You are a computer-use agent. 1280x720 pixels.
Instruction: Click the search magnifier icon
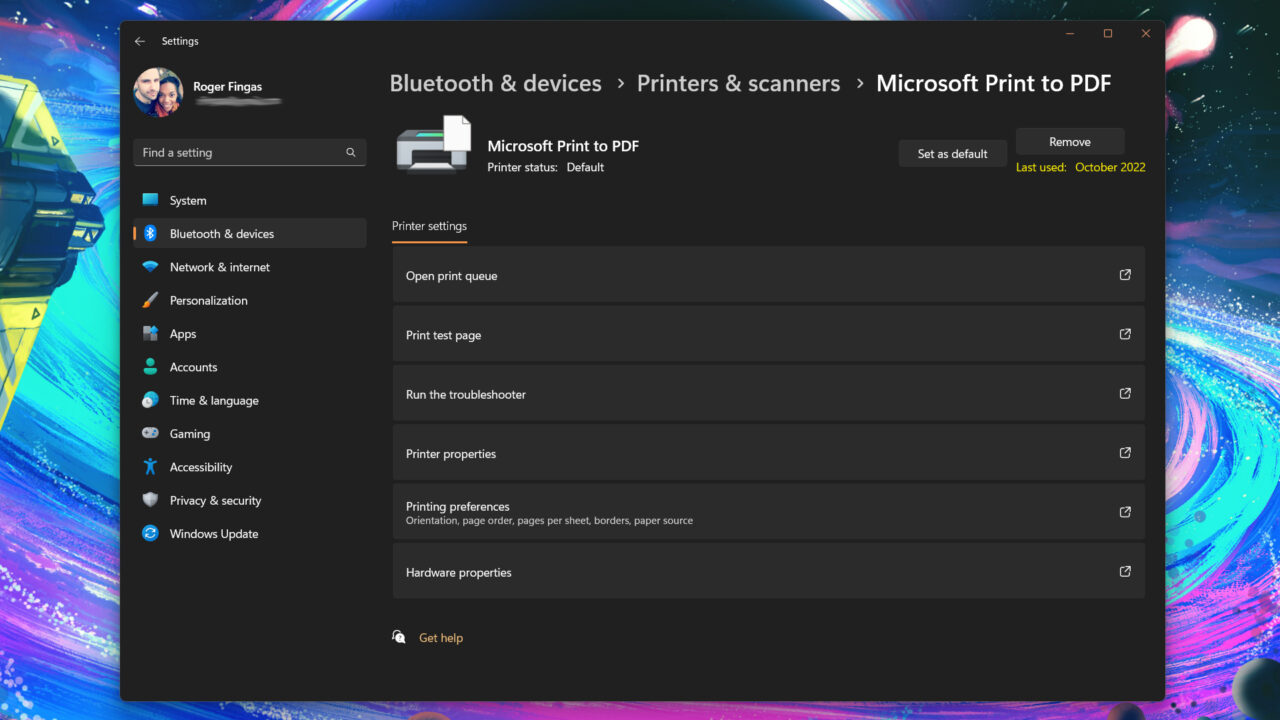click(x=351, y=153)
